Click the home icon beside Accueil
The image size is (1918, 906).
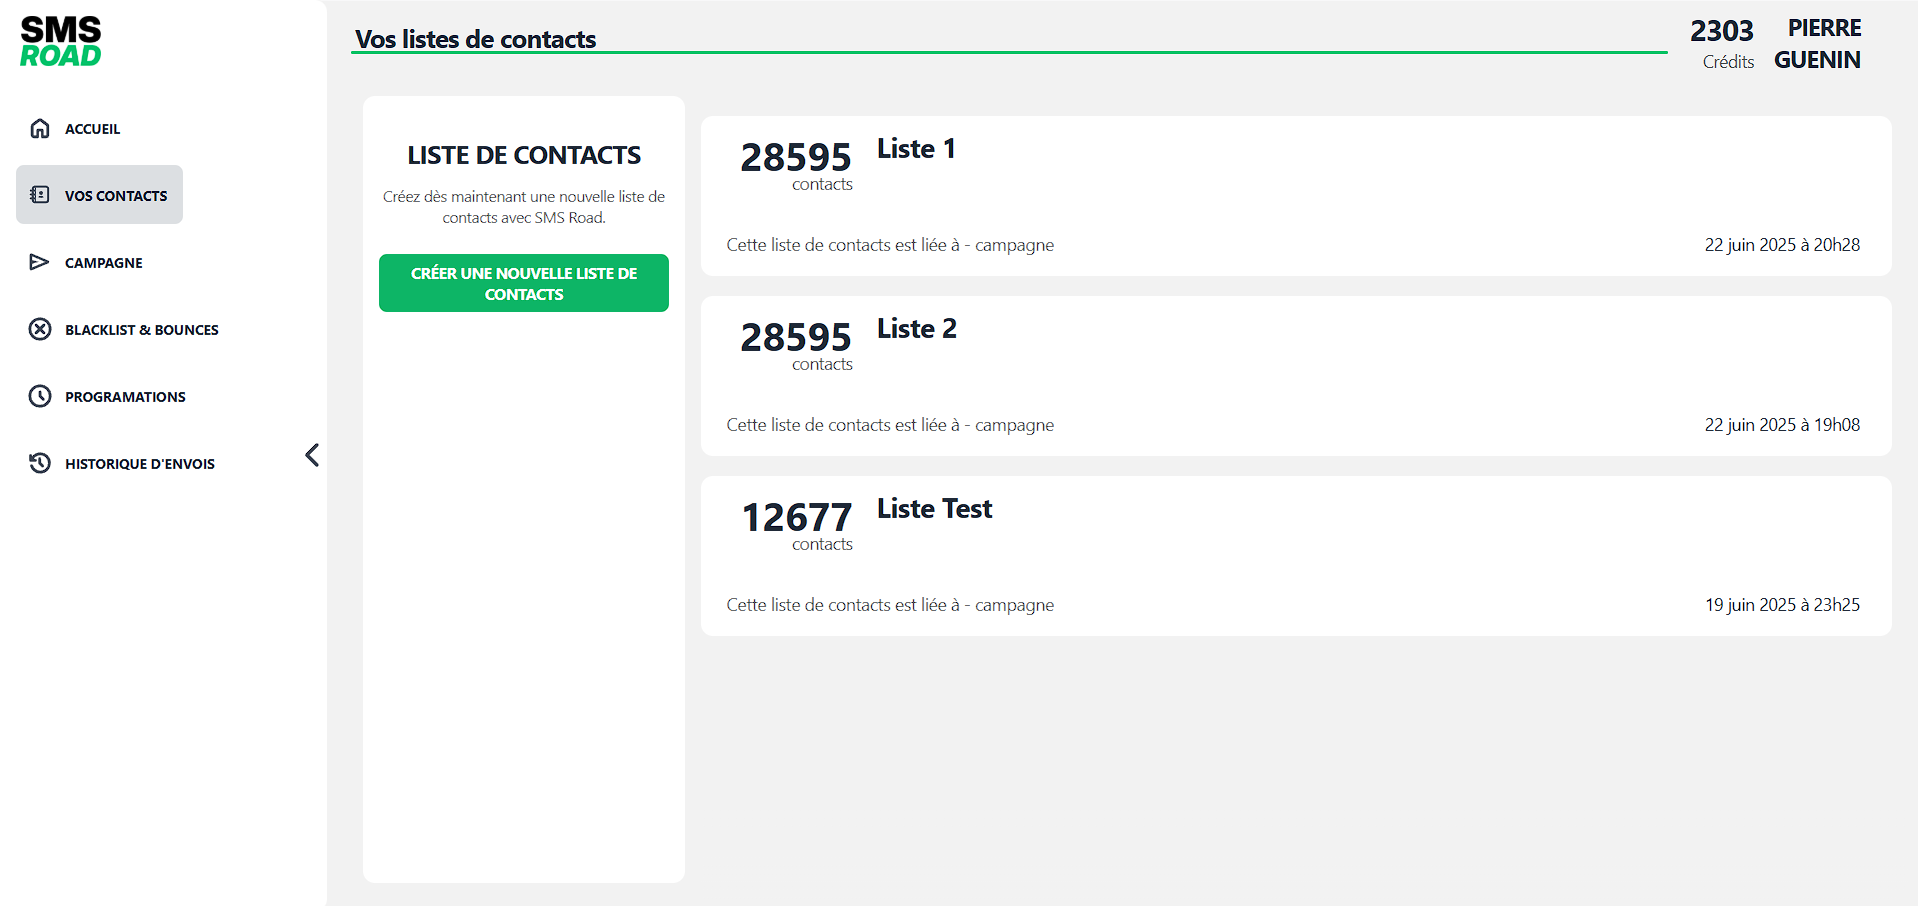pyautogui.click(x=40, y=128)
